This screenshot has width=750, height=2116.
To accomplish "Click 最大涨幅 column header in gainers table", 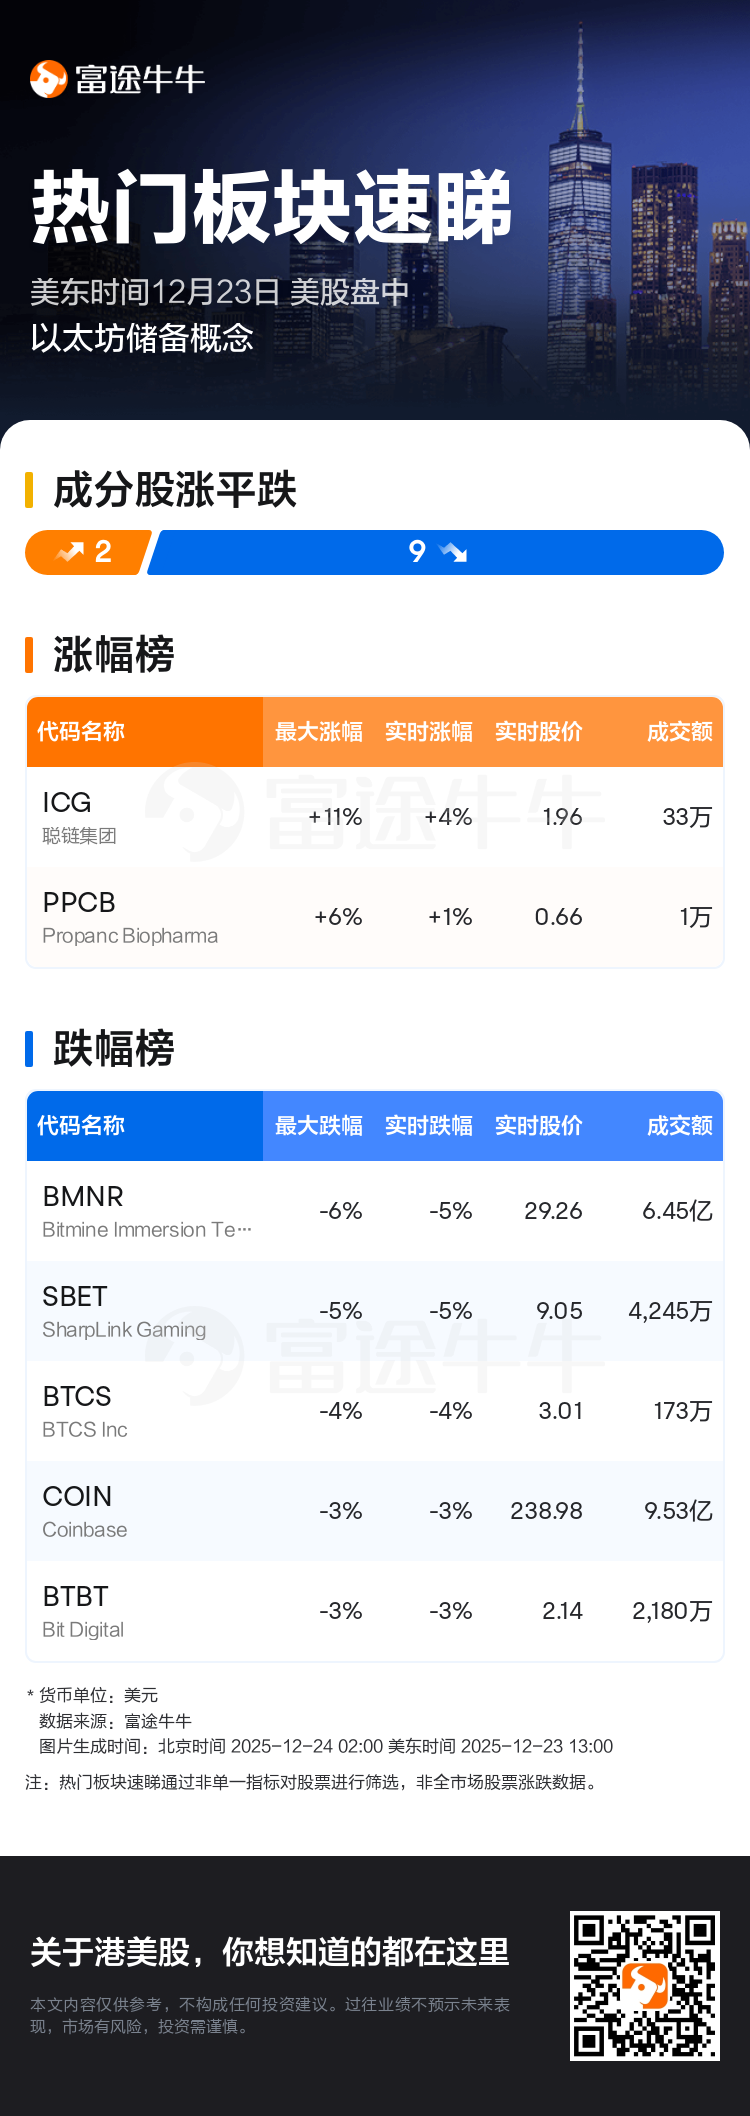I will tap(319, 732).
